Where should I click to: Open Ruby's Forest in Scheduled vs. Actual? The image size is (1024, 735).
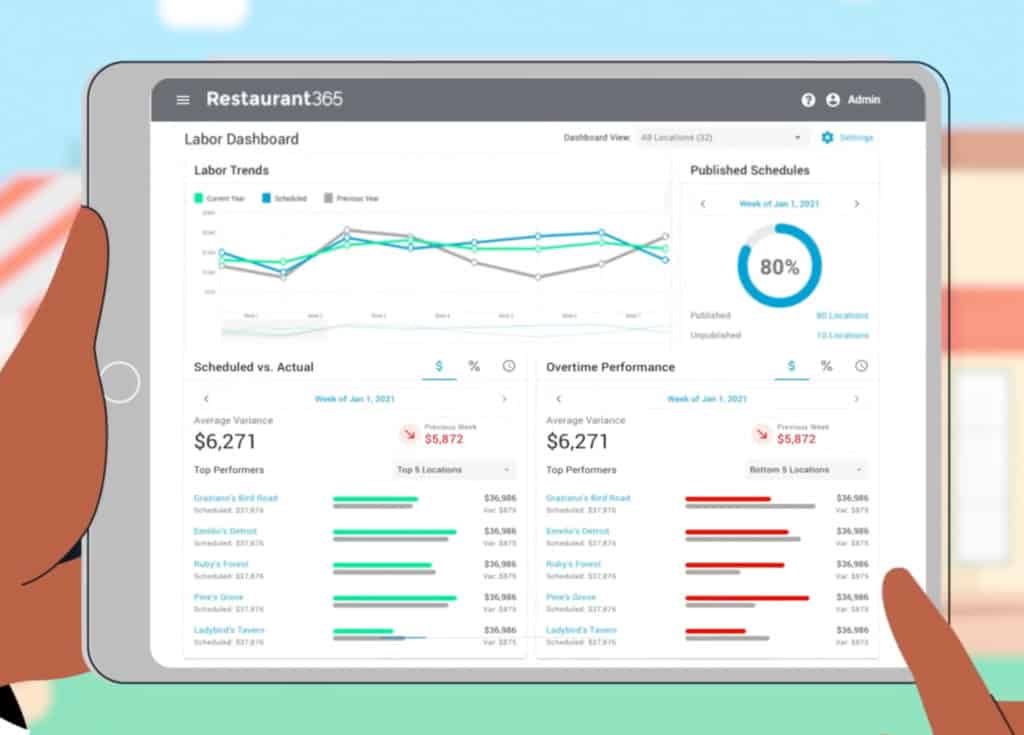[x=221, y=564]
